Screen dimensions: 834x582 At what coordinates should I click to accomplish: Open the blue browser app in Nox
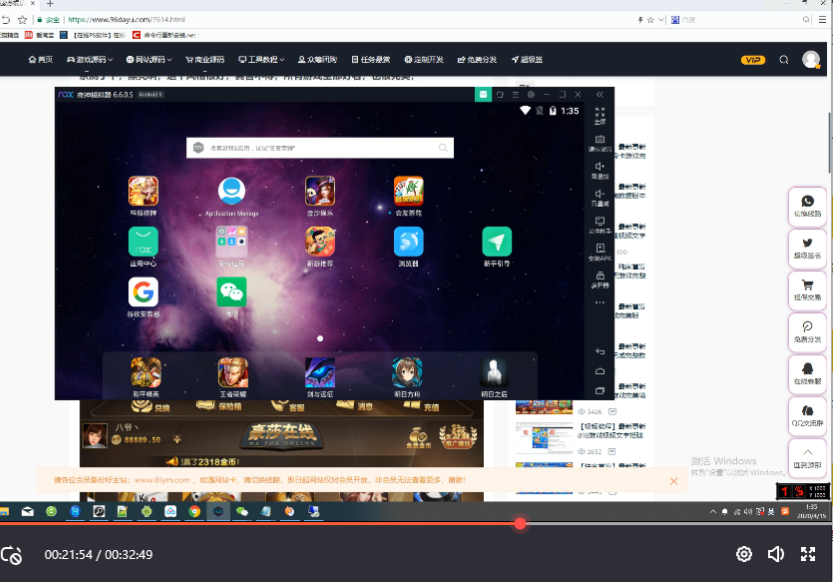(408, 242)
